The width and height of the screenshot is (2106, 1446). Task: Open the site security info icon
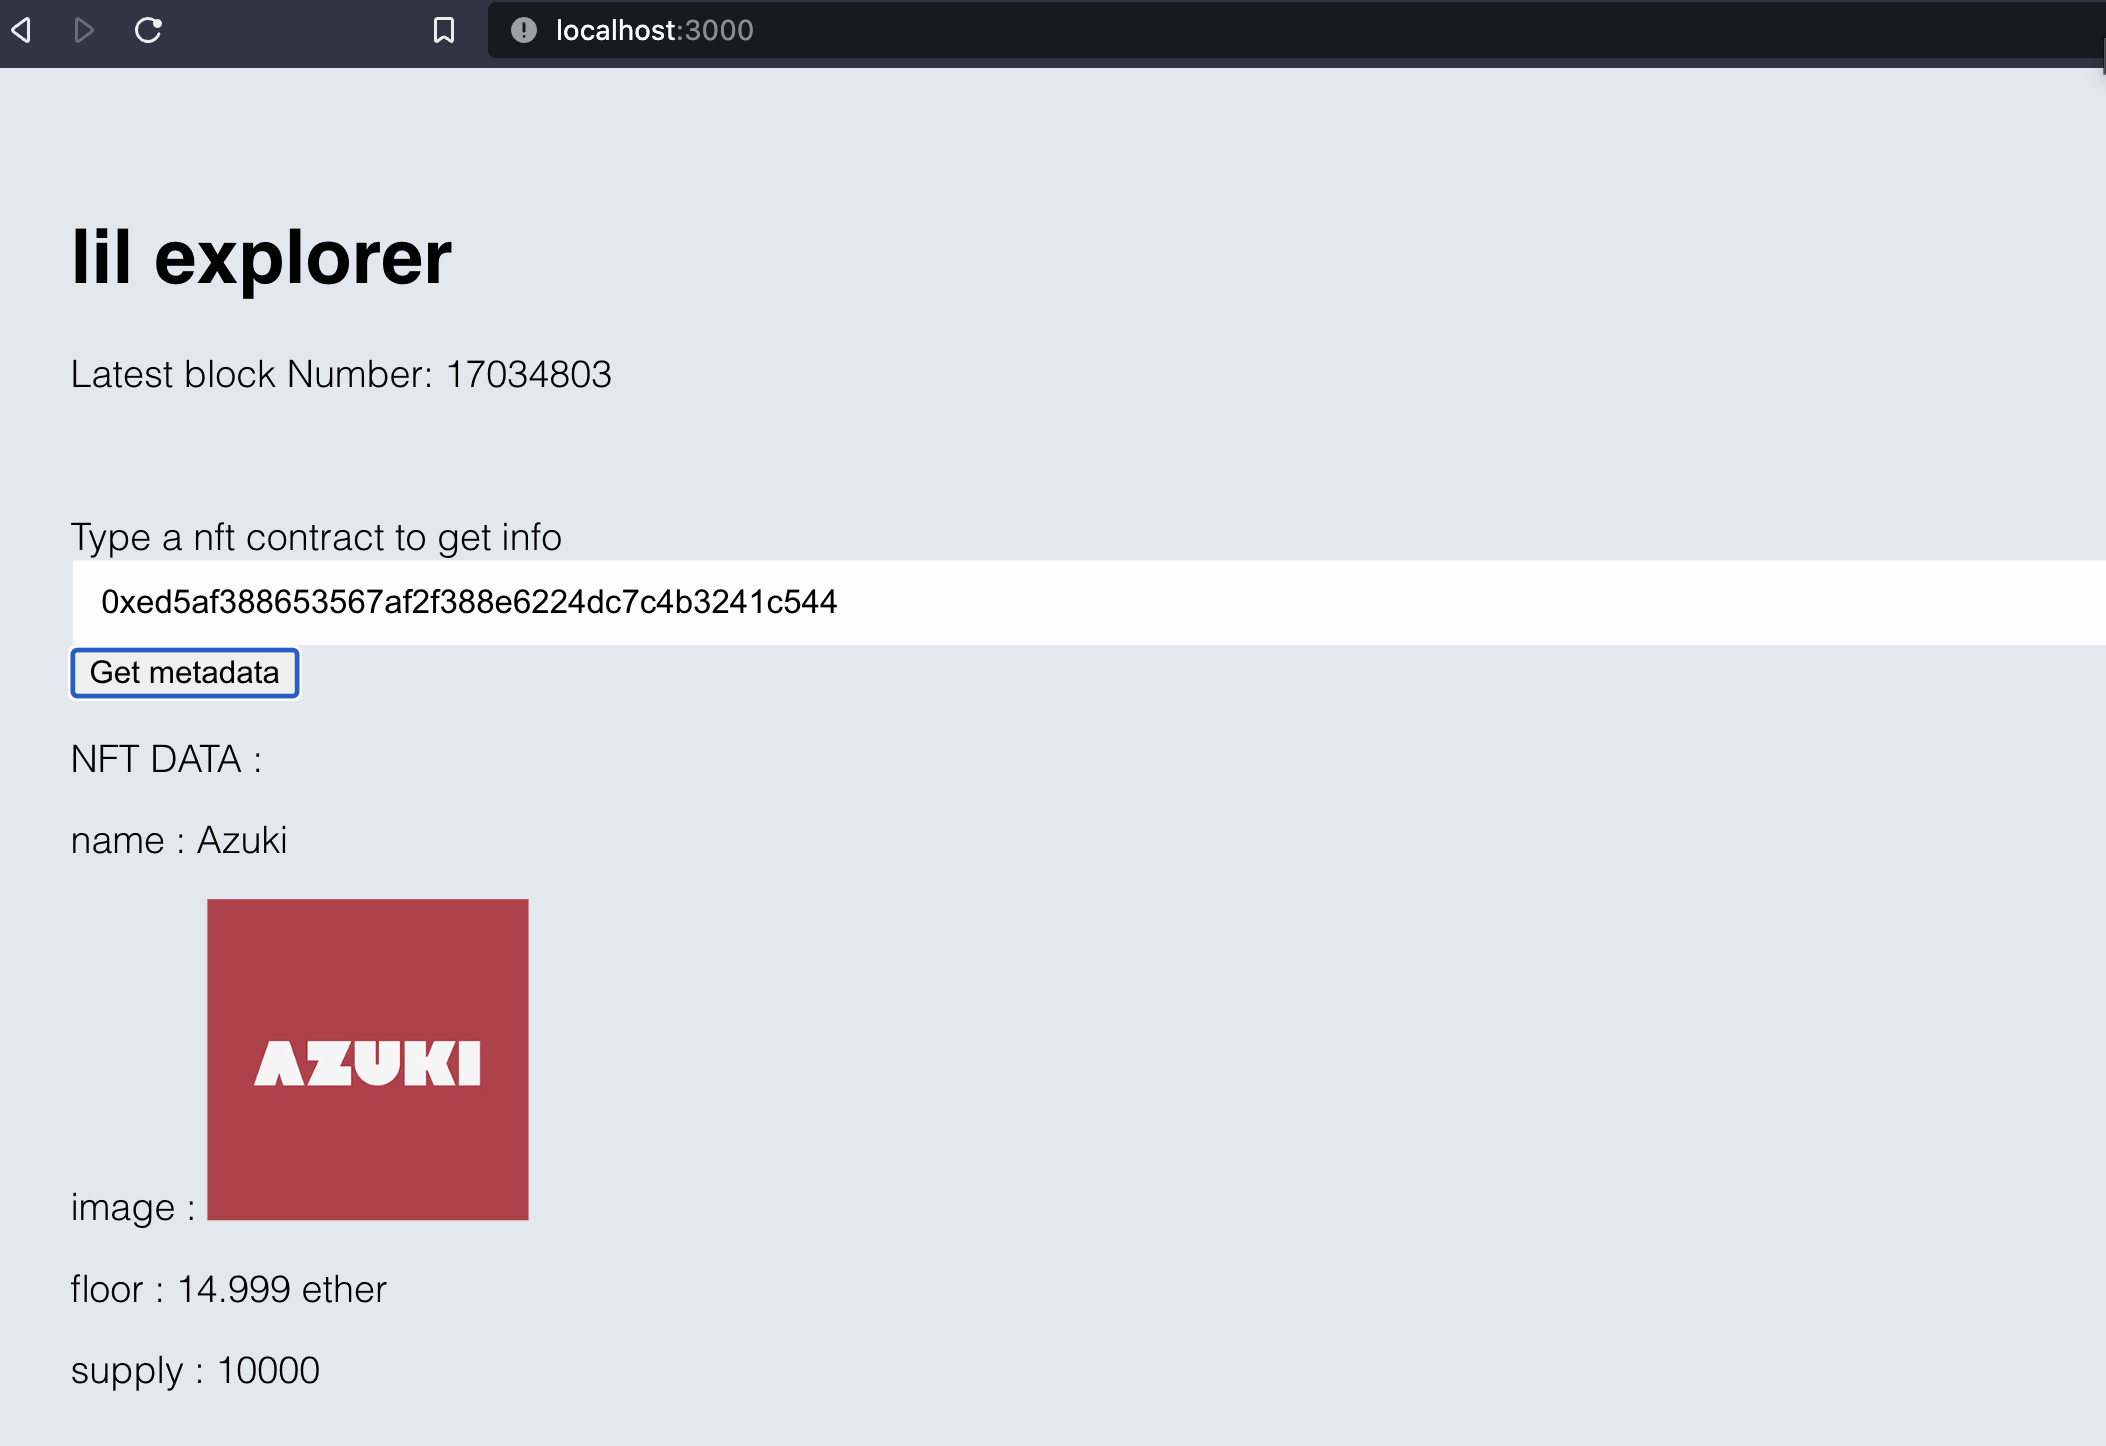click(x=523, y=30)
